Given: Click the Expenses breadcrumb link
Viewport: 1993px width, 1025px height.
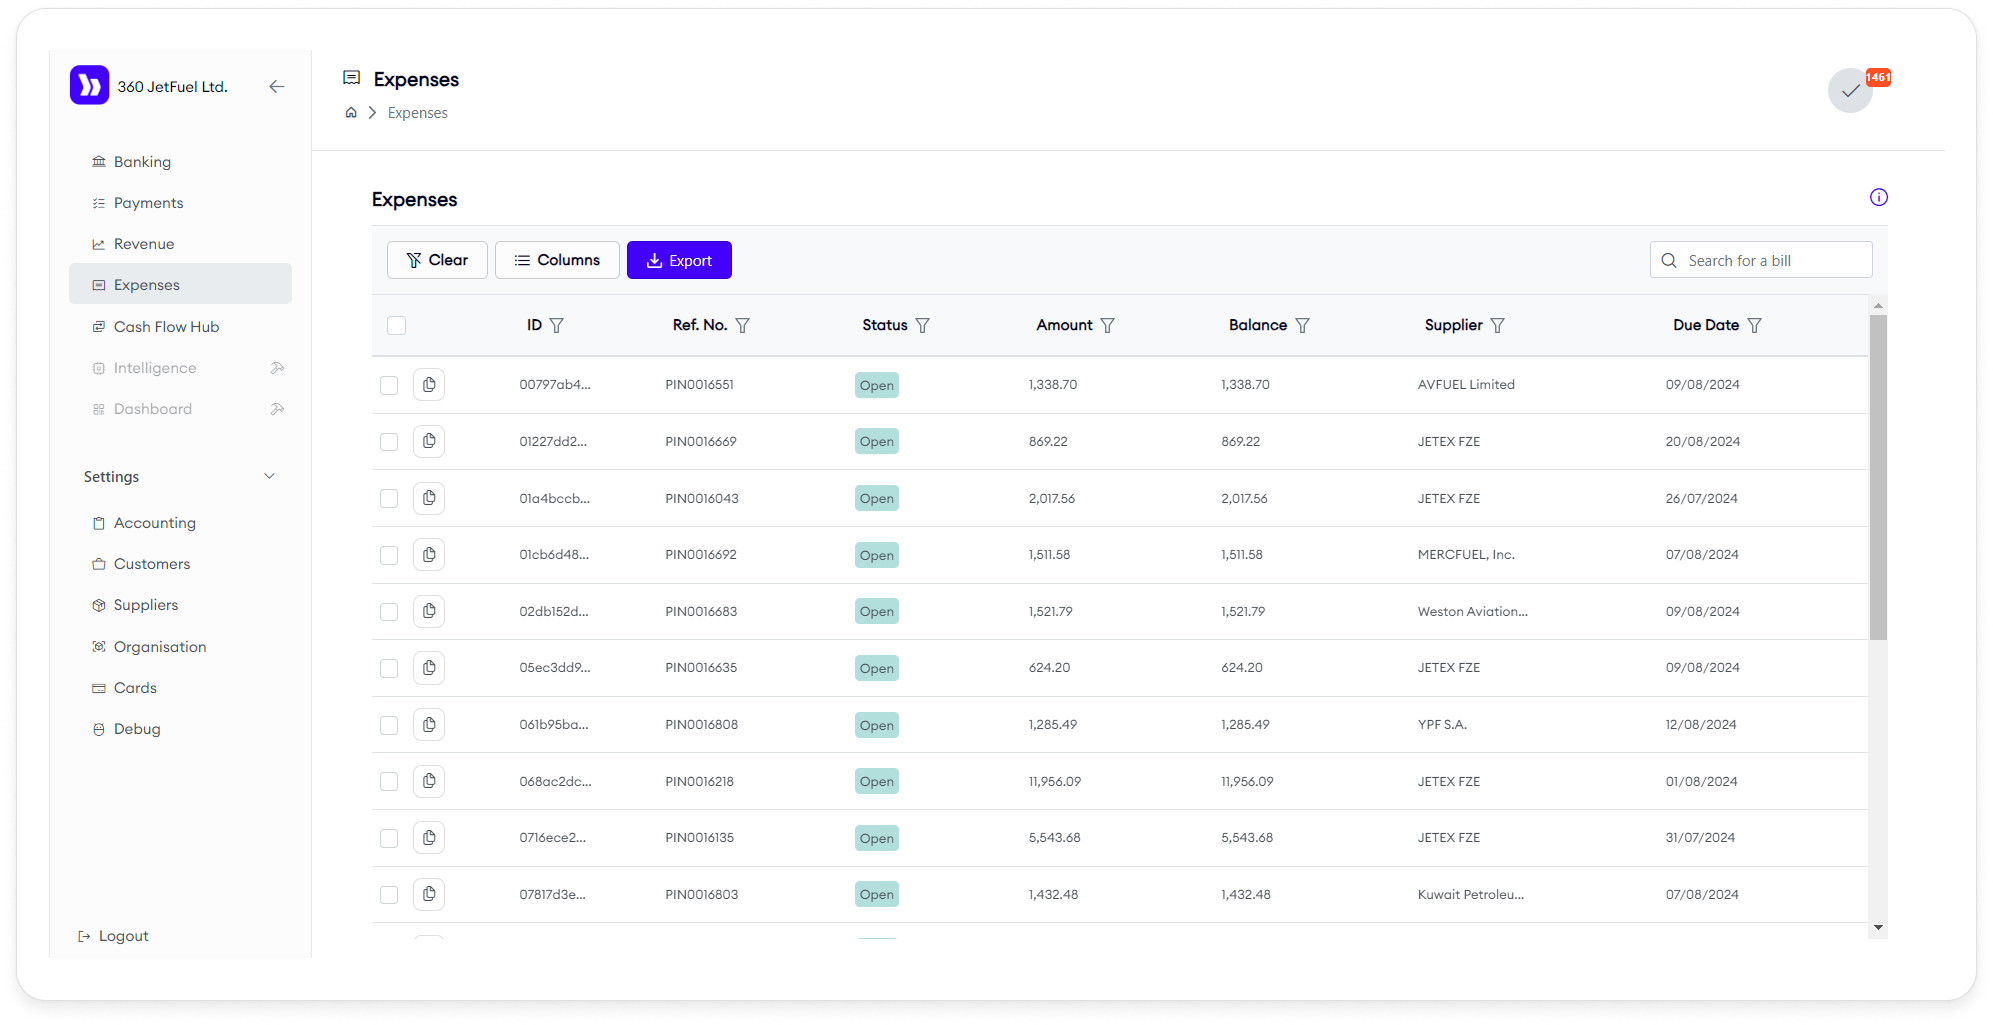Looking at the screenshot, I should [418, 113].
